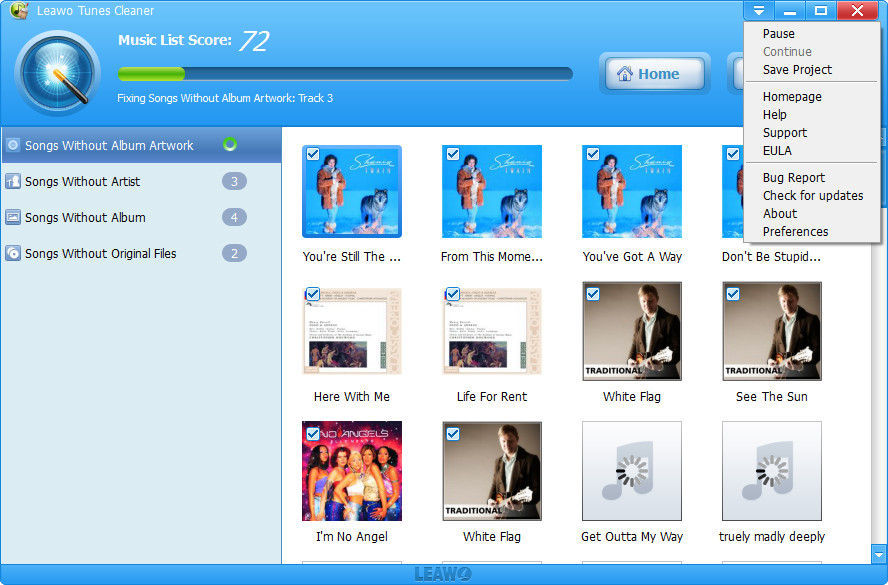Uncheck the From This Mome... song checkbox

tap(452, 154)
